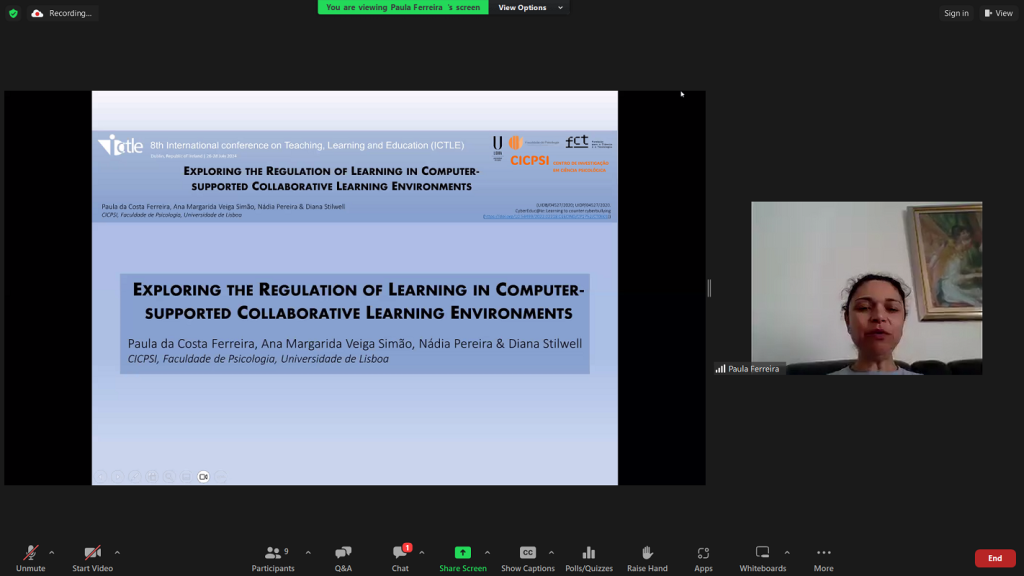
Task: Start Video camera
Action: pyautogui.click(x=92, y=557)
